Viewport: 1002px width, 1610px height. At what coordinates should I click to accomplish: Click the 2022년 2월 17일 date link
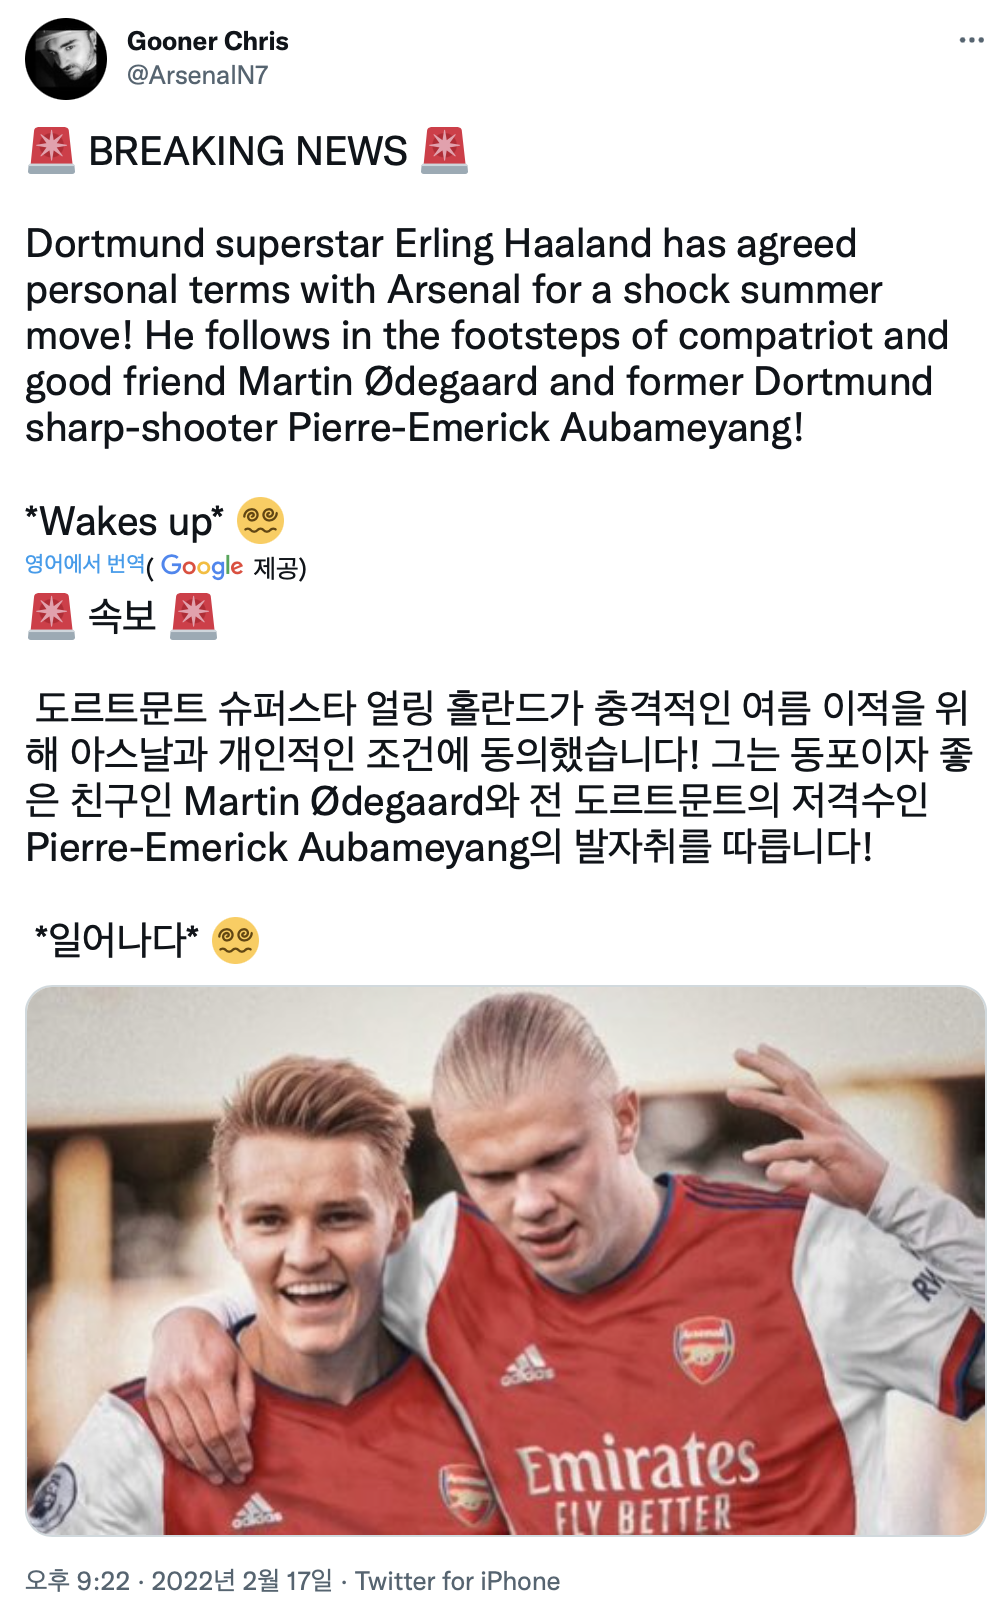click(x=241, y=1581)
